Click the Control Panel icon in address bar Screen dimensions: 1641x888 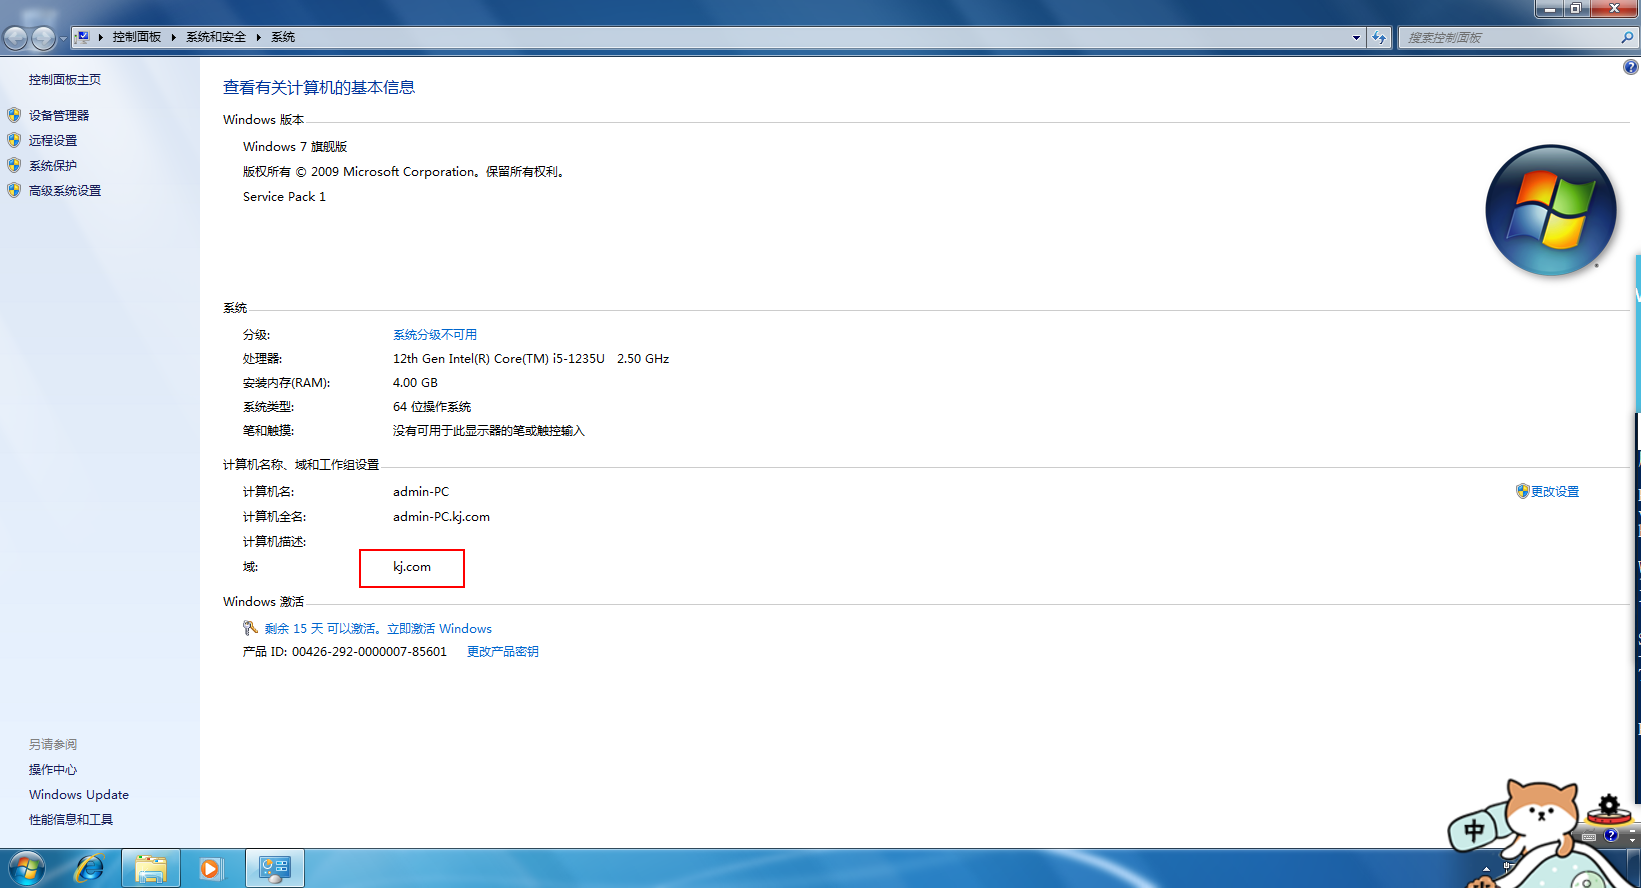click(83, 37)
